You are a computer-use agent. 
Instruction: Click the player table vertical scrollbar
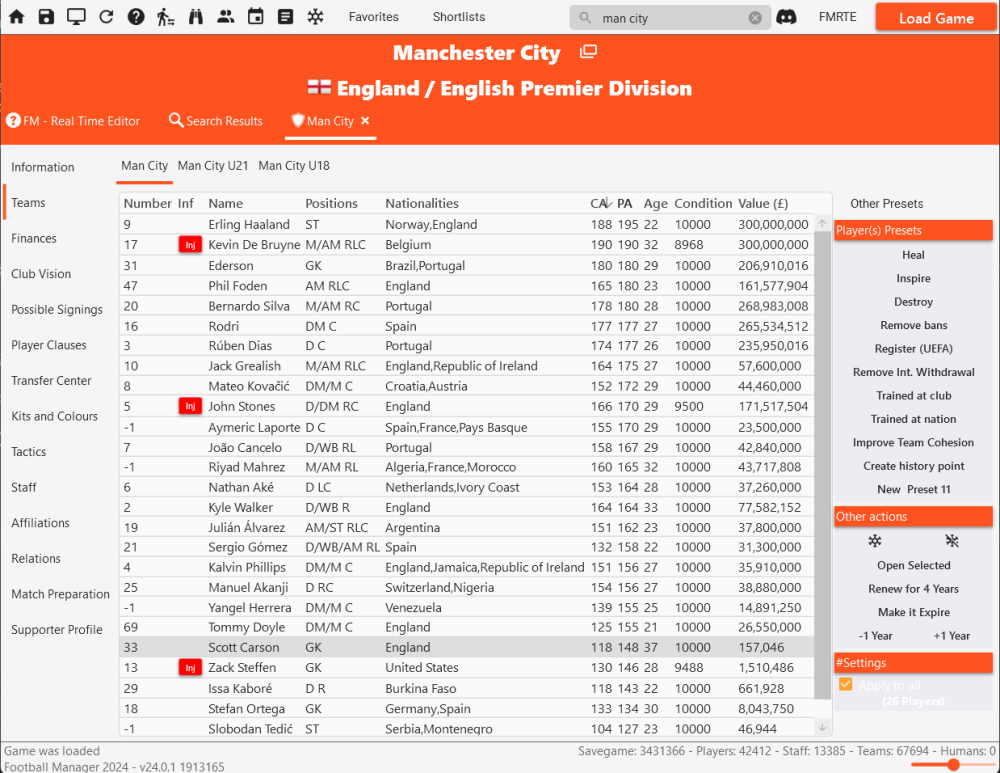point(822,465)
